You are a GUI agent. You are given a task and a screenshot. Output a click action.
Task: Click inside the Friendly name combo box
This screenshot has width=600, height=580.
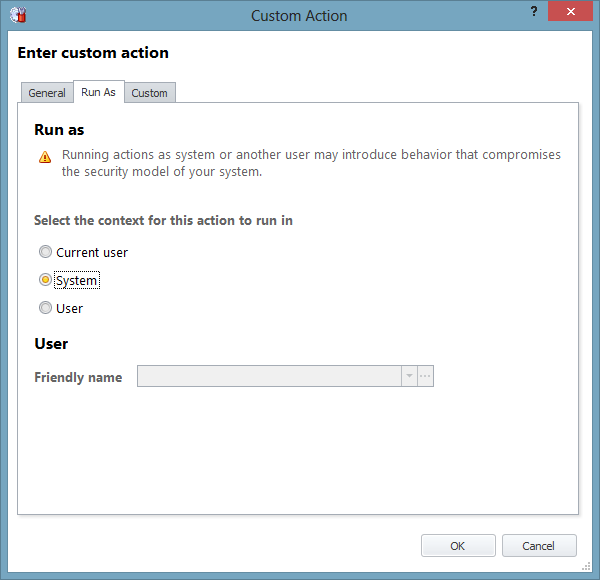coord(269,376)
